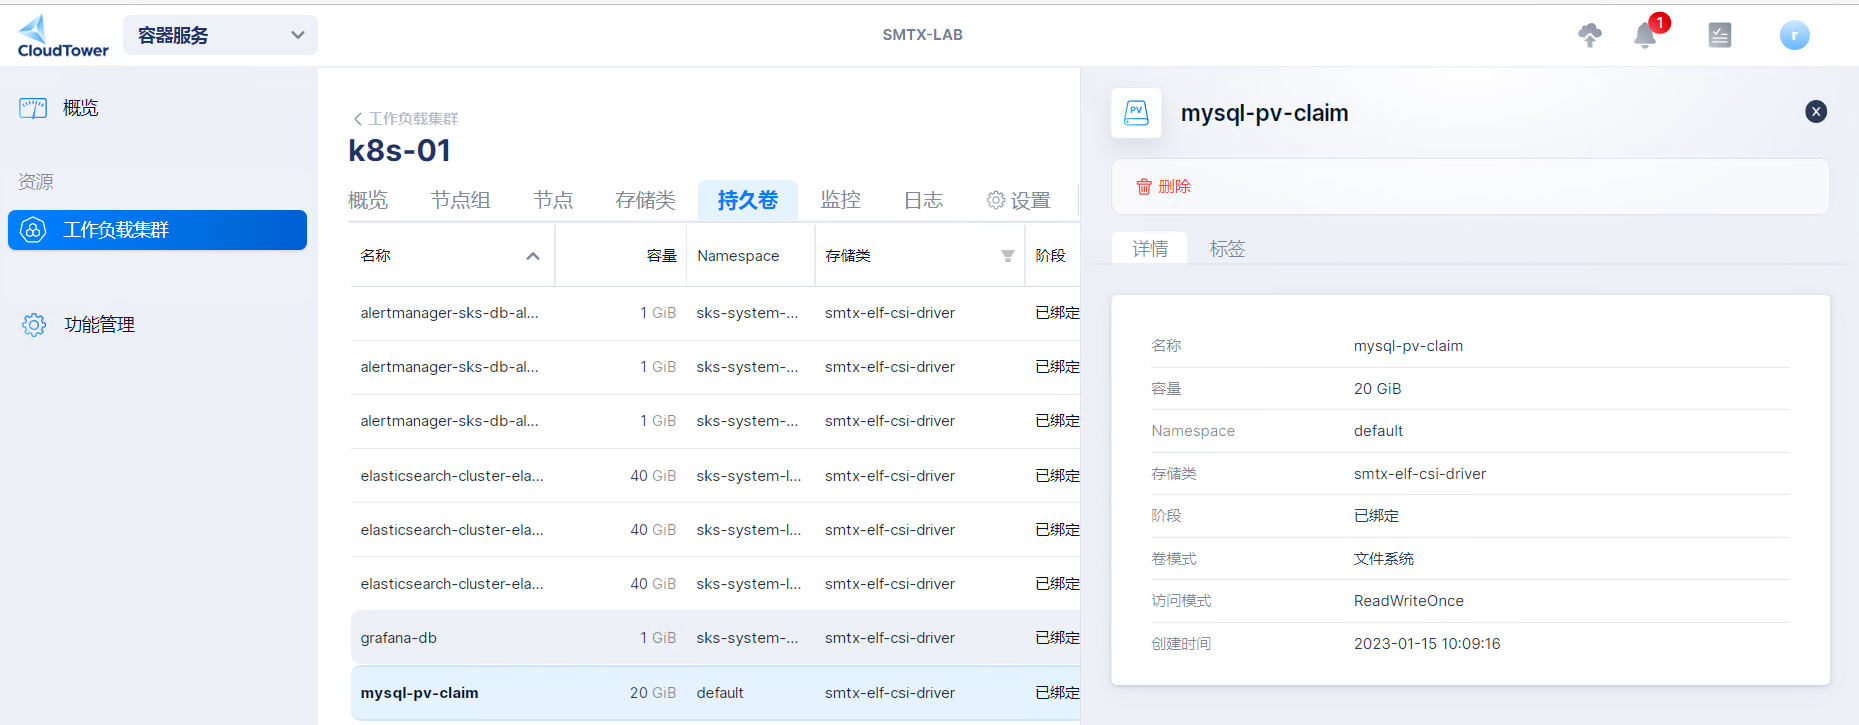Screen dimensions: 1859x725
Task: Open the task list icon in header
Action: [1720, 35]
